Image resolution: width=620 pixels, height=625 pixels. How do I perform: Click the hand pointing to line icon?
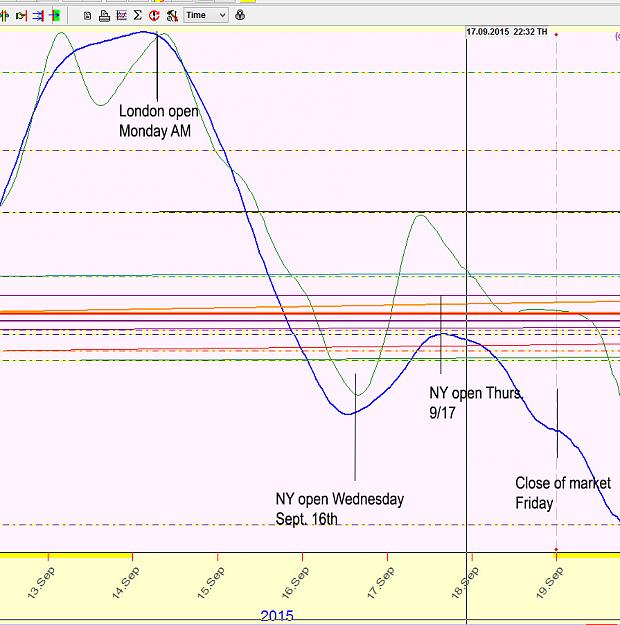point(21,16)
